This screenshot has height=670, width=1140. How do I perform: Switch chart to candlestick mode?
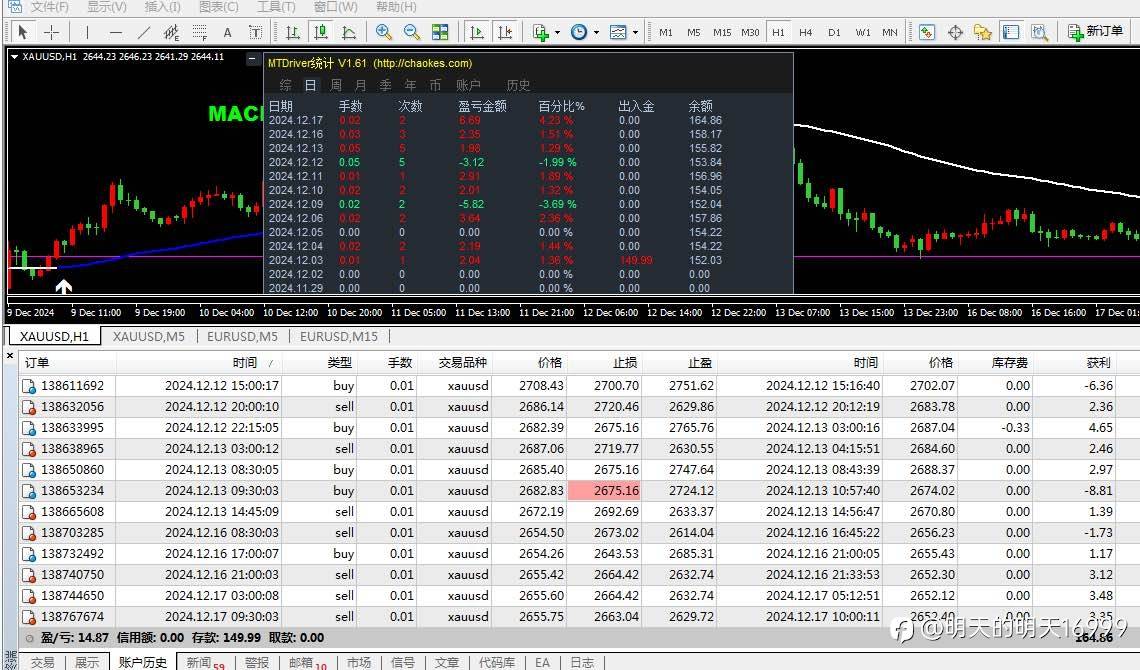(x=321, y=32)
